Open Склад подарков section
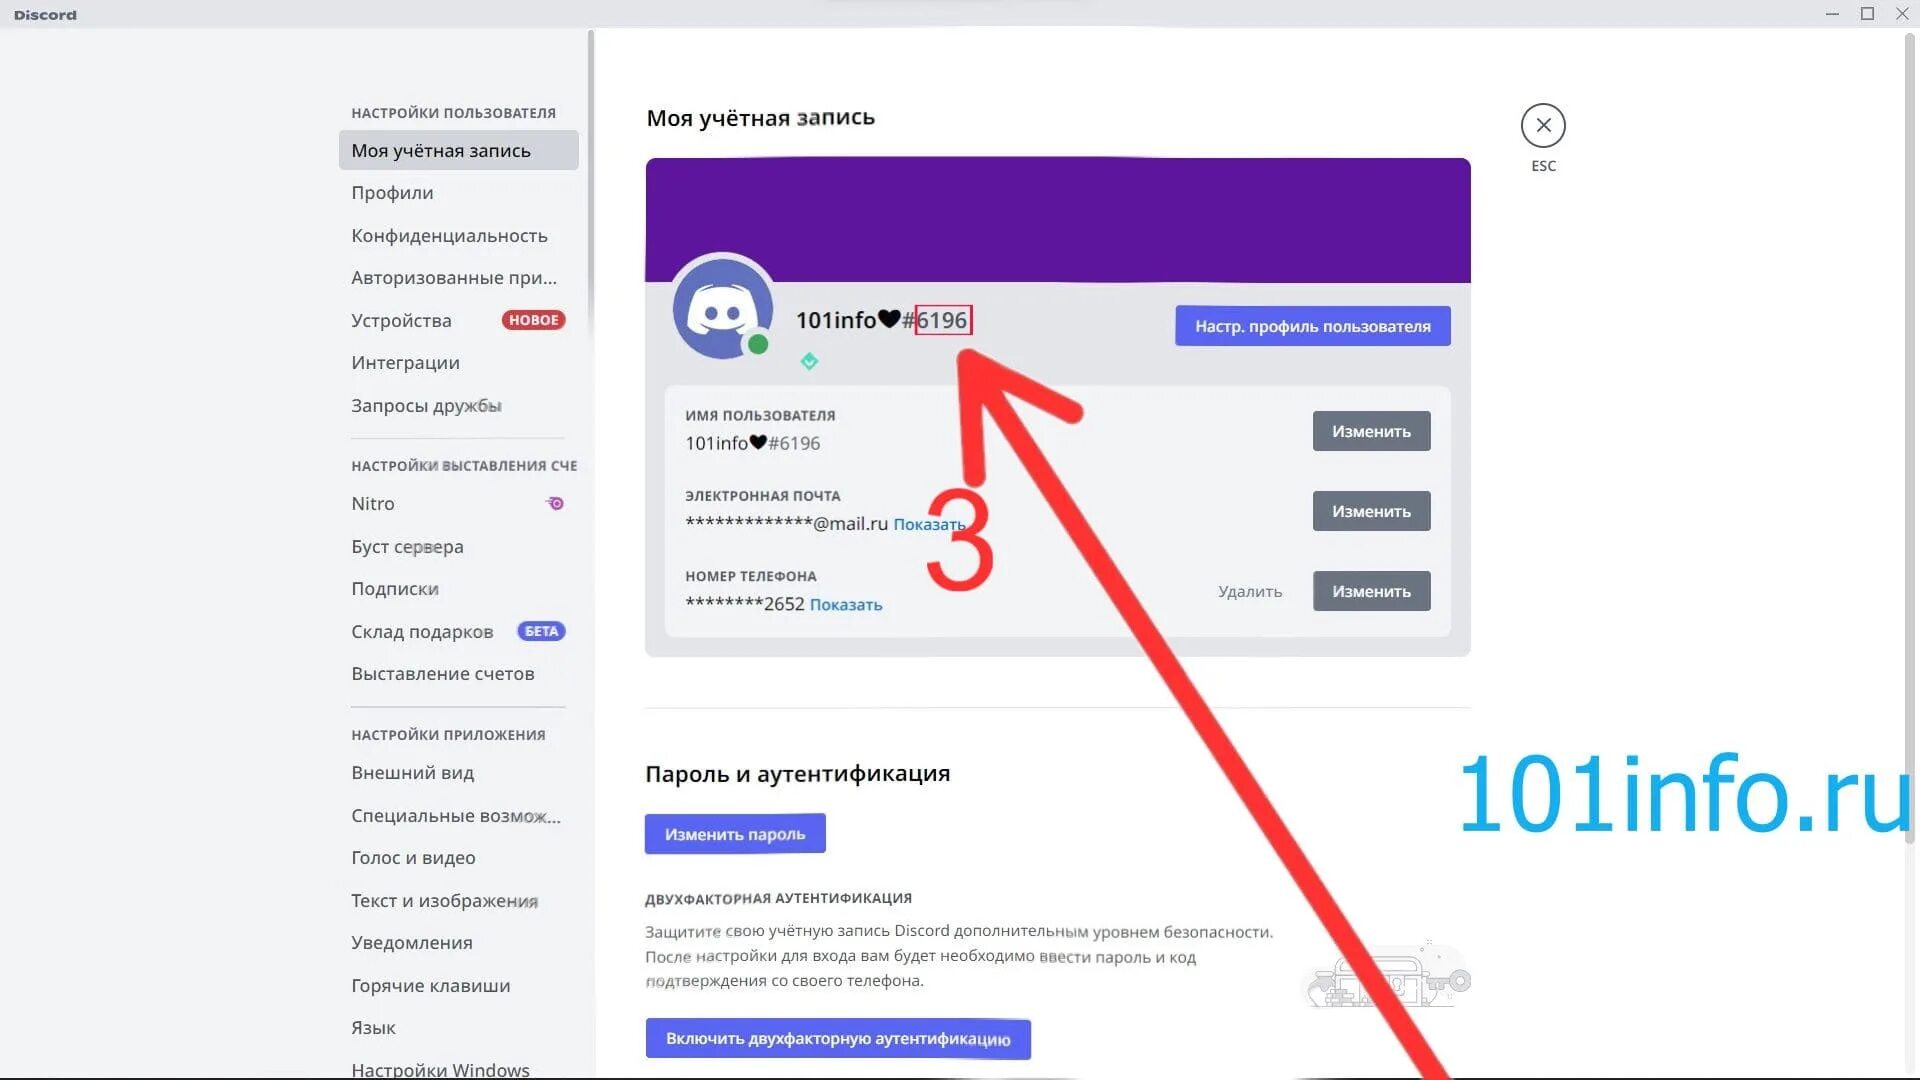Image resolution: width=1920 pixels, height=1080 pixels. [458, 631]
